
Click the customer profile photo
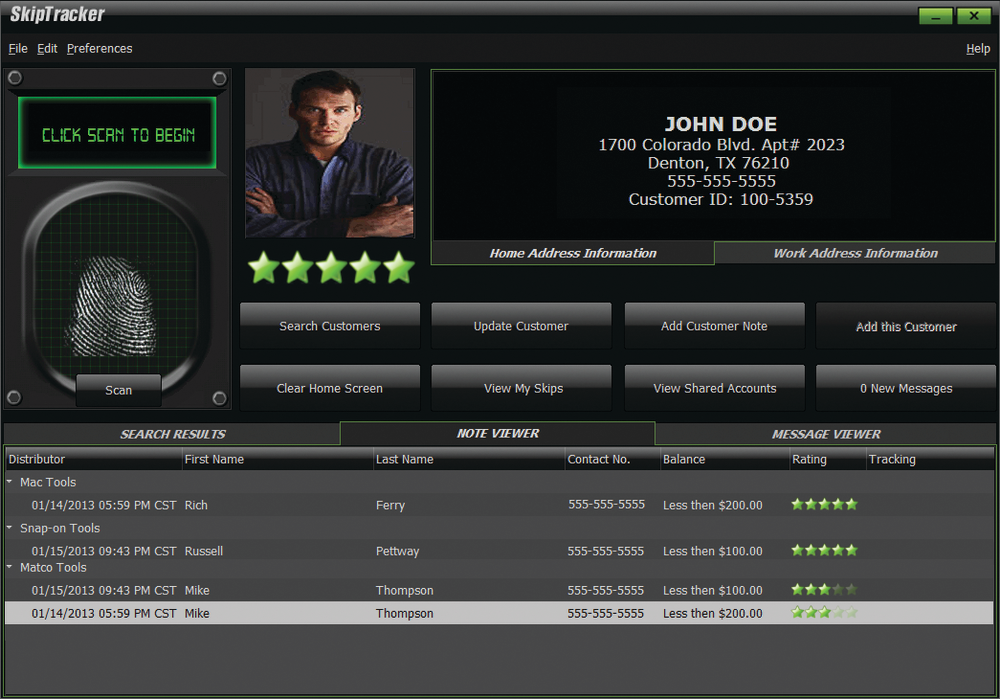click(x=330, y=153)
